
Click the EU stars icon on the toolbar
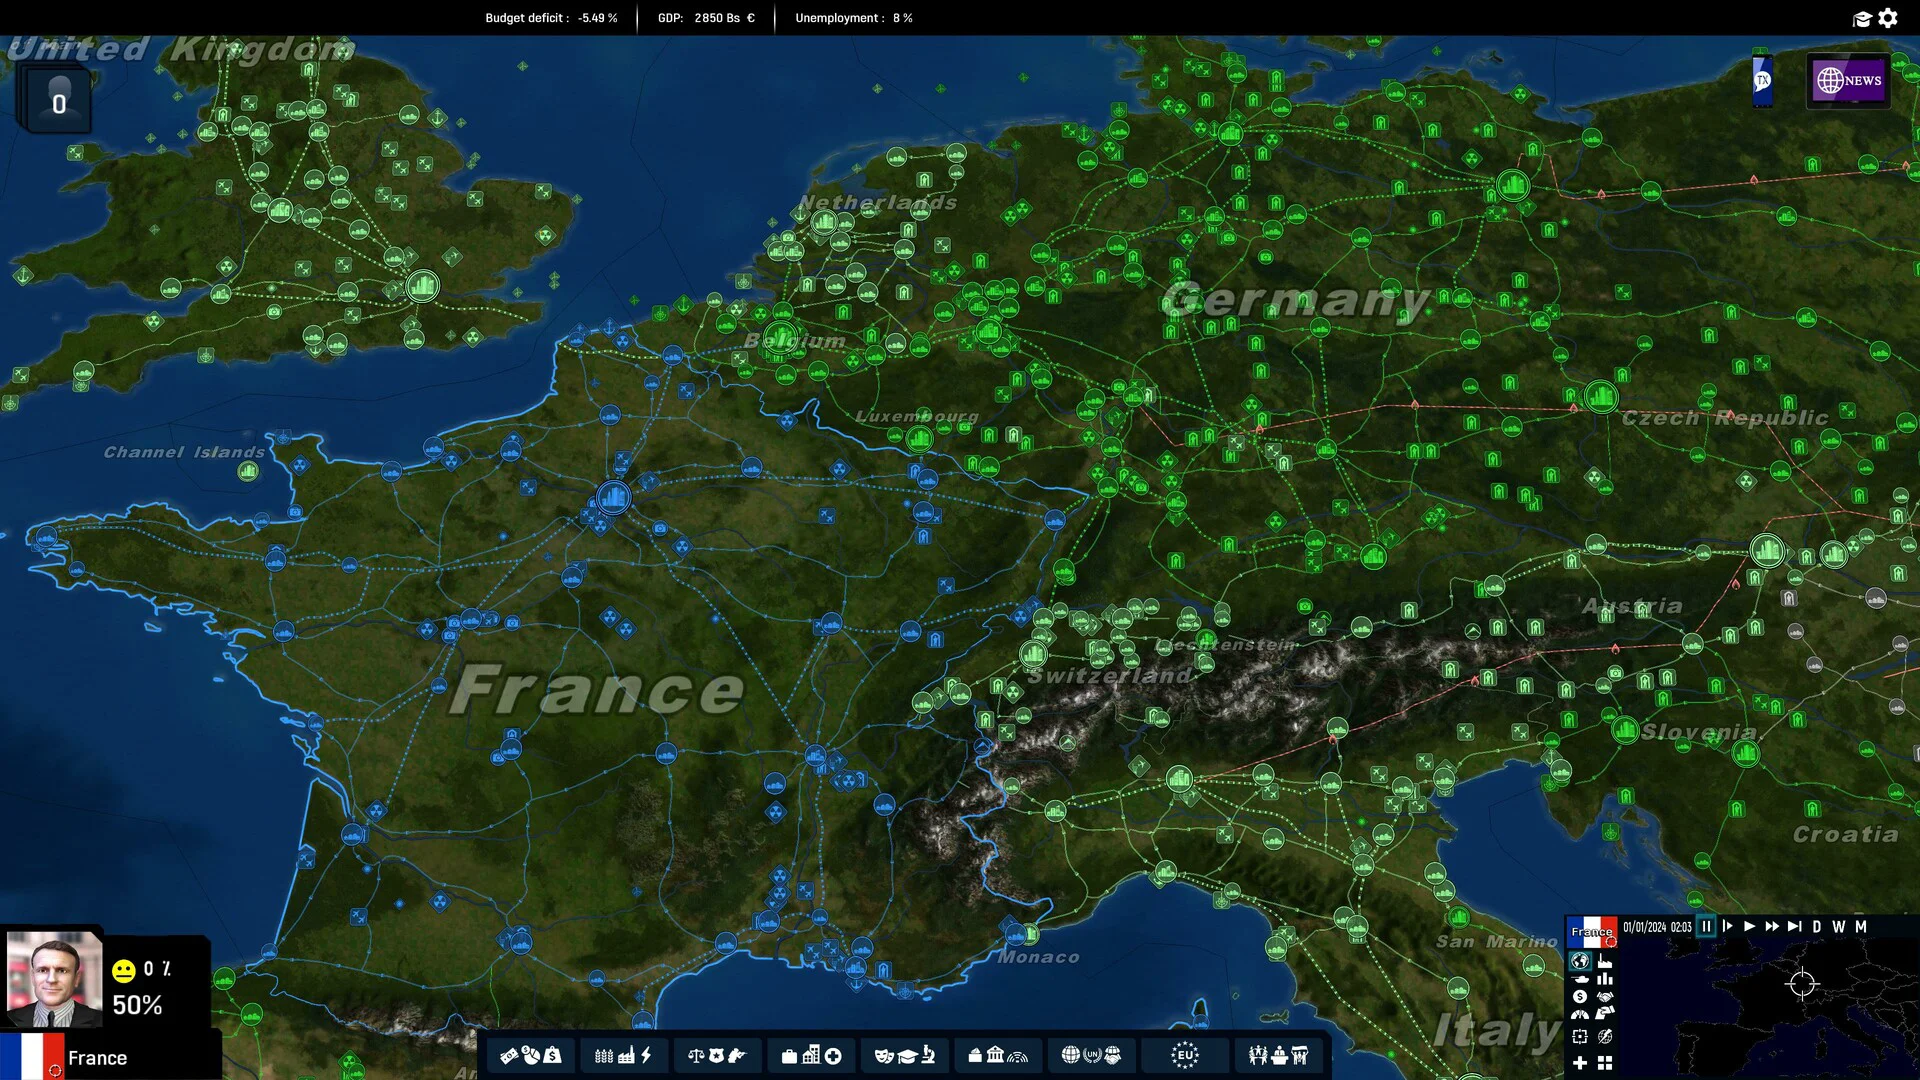point(1184,1055)
